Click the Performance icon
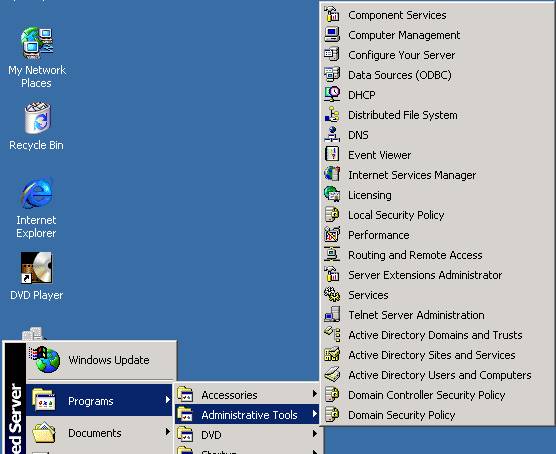 [x=332, y=234]
